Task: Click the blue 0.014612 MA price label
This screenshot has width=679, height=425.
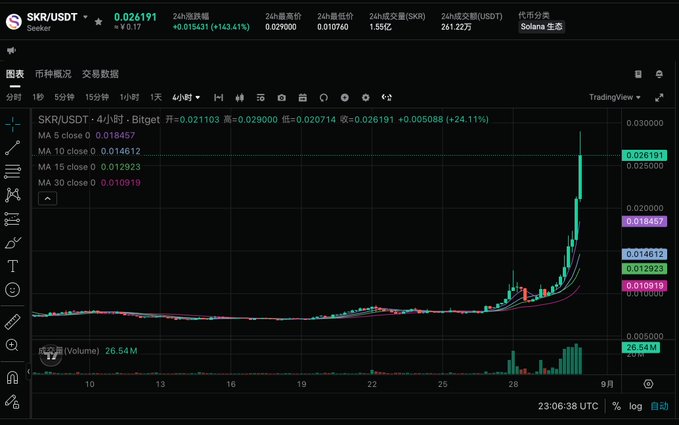Action: tap(644, 254)
